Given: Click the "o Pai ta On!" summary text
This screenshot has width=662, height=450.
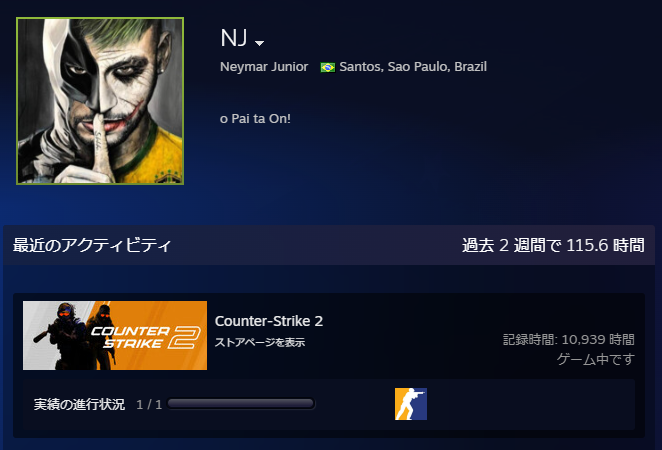Looking at the screenshot, I should pyautogui.click(x=255, y=119).
